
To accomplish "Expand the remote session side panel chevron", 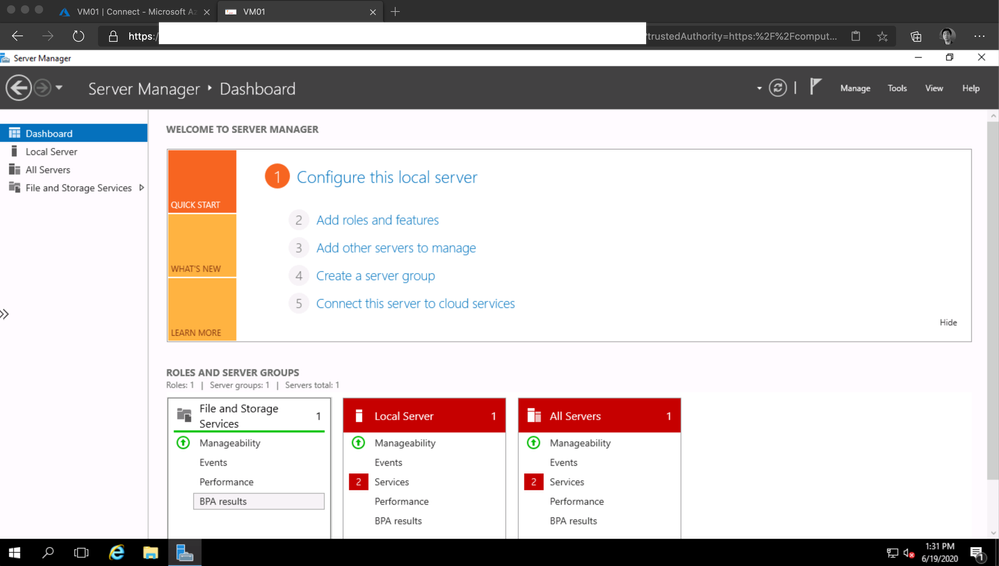I will (4, 314).
